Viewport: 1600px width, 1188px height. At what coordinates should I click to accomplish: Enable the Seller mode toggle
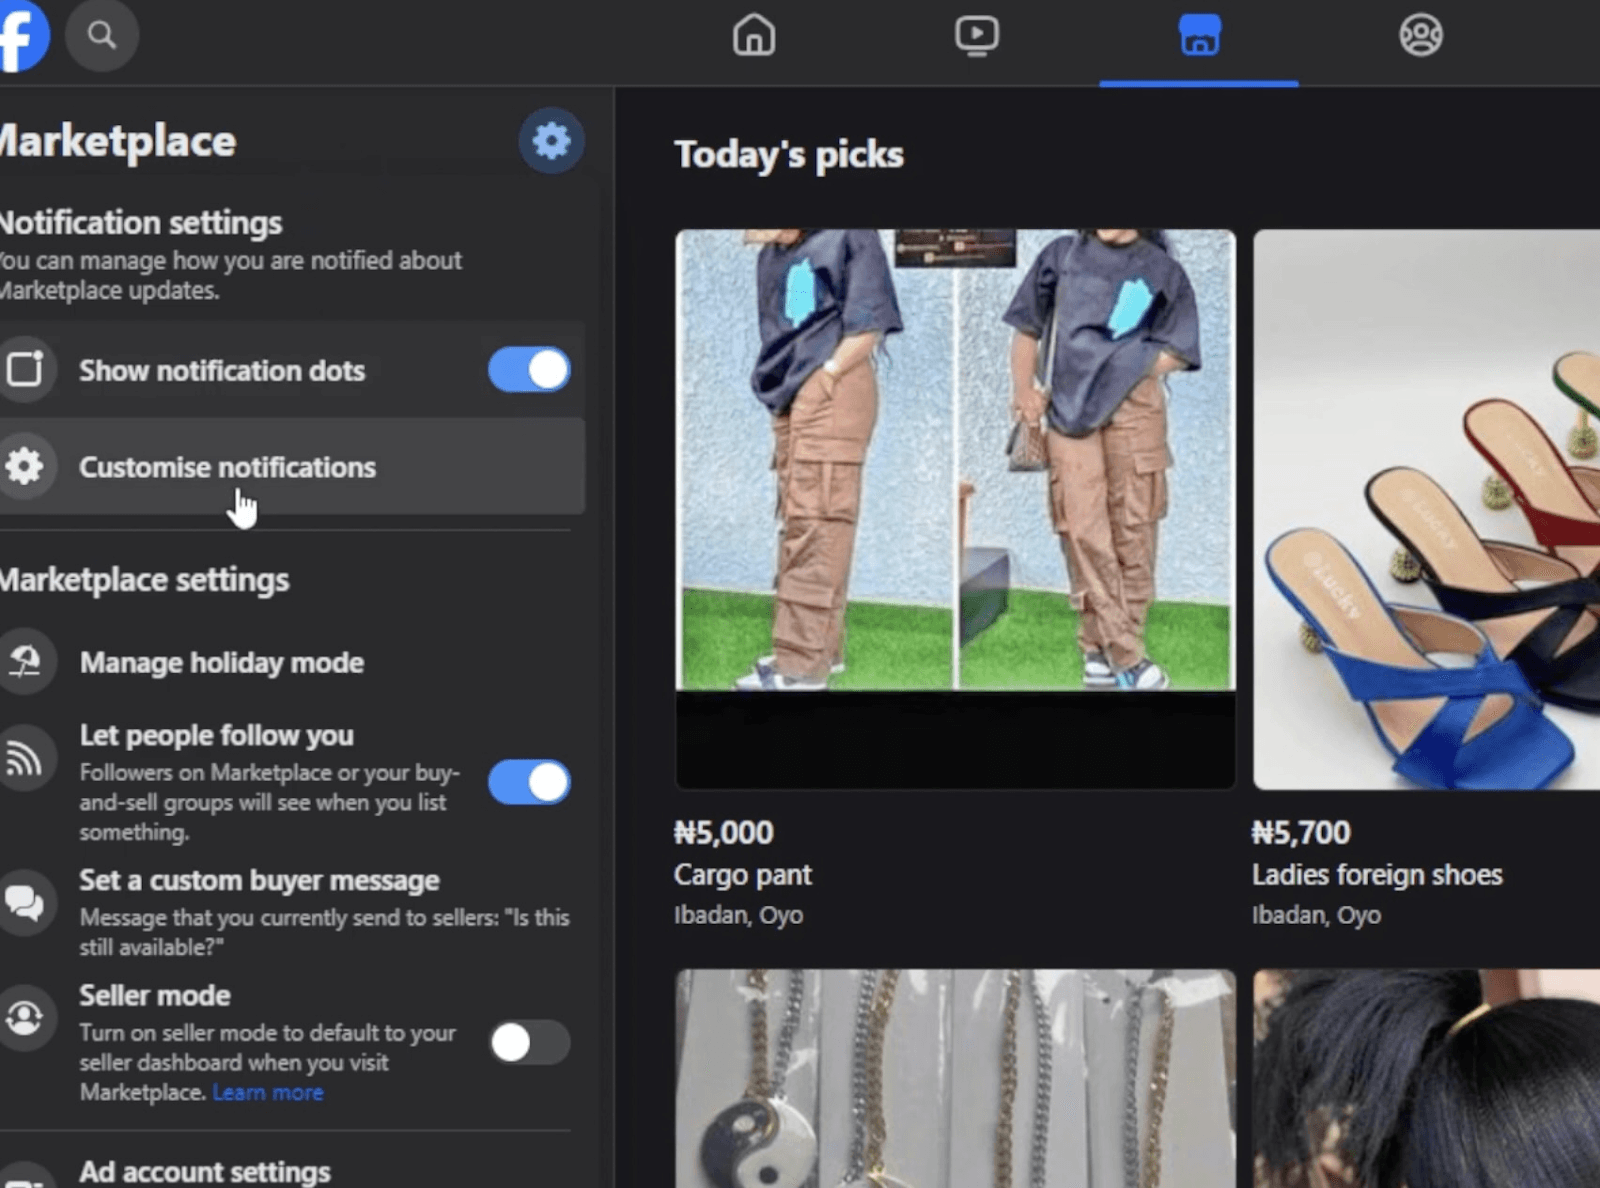tap(529, 1043)
